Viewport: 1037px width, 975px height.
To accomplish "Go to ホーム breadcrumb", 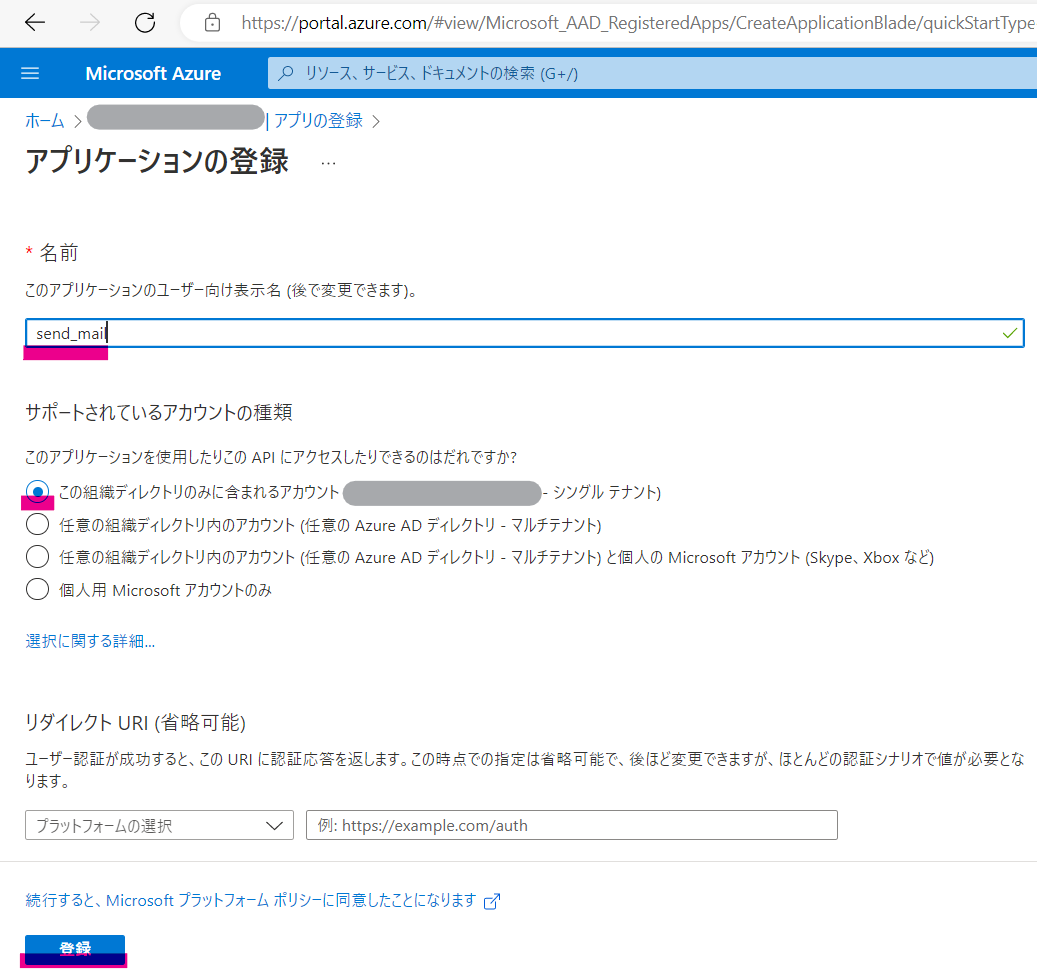I will (x=45, y=121).
